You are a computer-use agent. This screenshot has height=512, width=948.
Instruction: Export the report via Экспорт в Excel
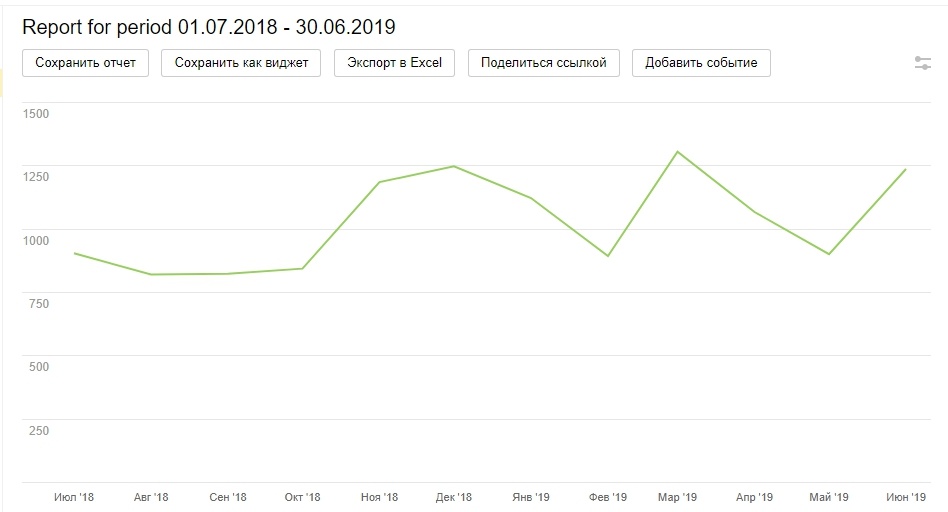[394, 62]
